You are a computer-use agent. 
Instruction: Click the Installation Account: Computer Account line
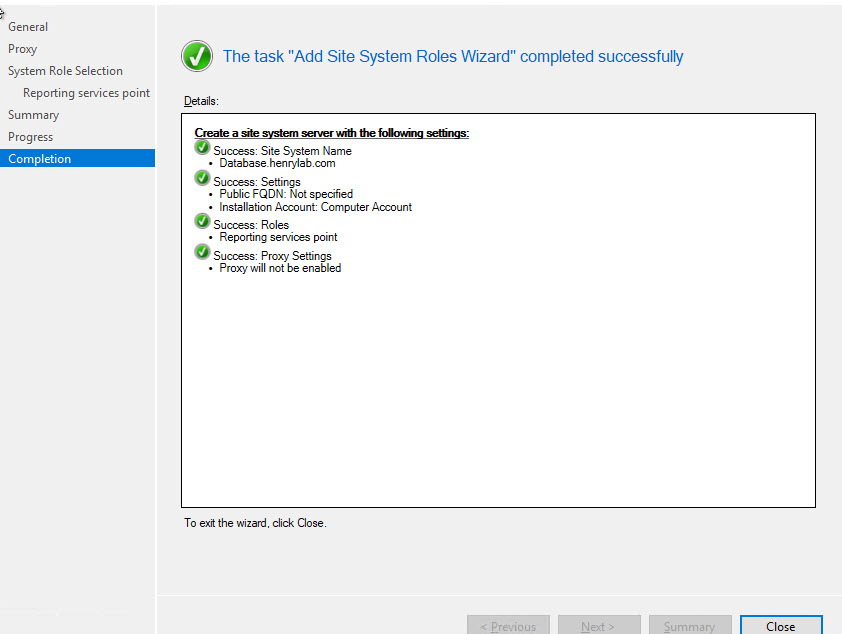(315, 207)
